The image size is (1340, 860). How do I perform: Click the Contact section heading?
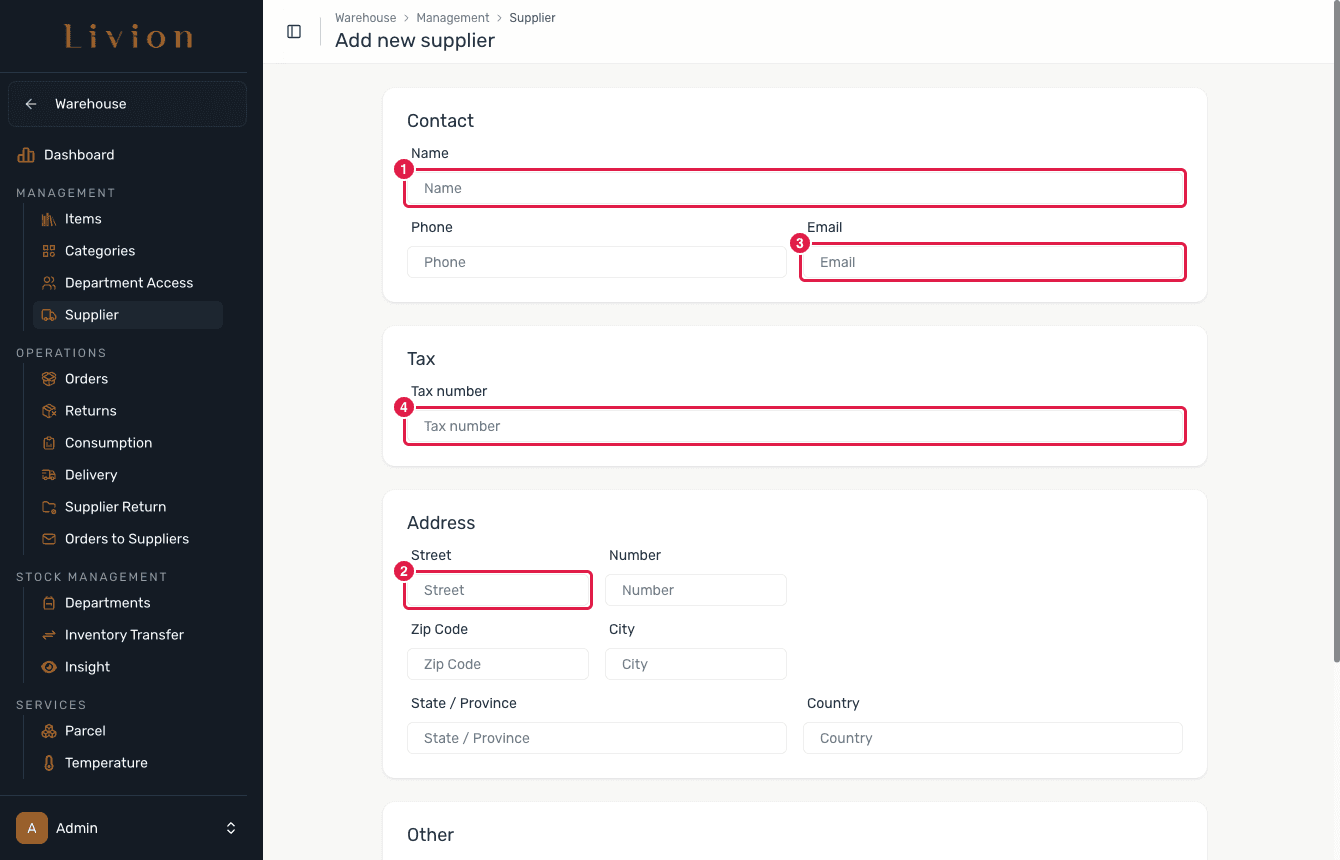[x=440, y=121]
